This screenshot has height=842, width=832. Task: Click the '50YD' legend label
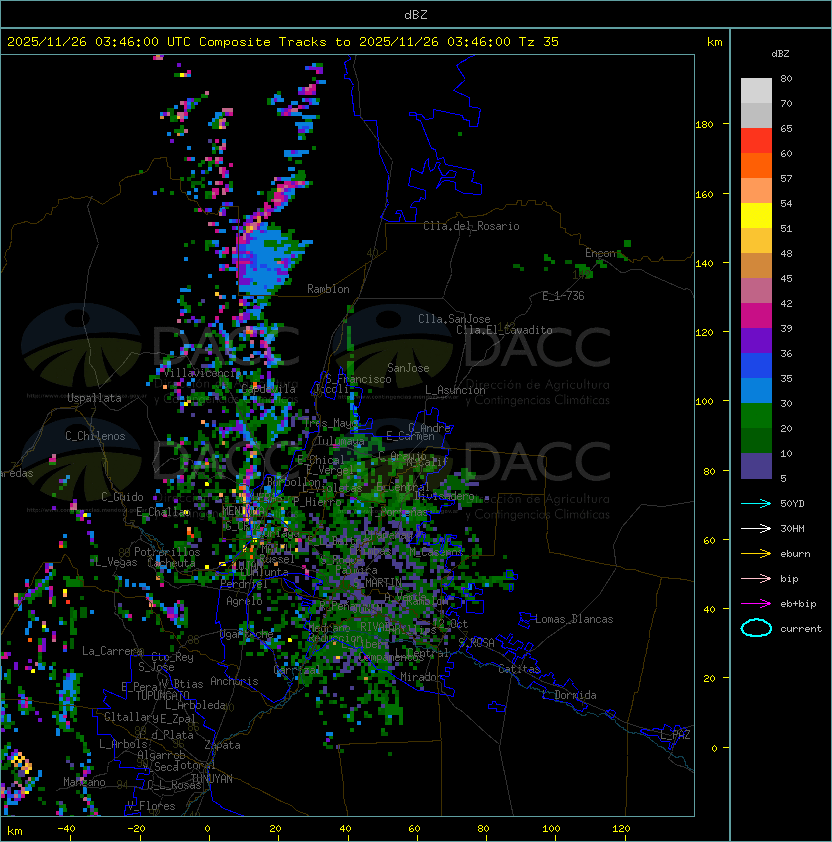pyautogui.click(x=792, y=504)
